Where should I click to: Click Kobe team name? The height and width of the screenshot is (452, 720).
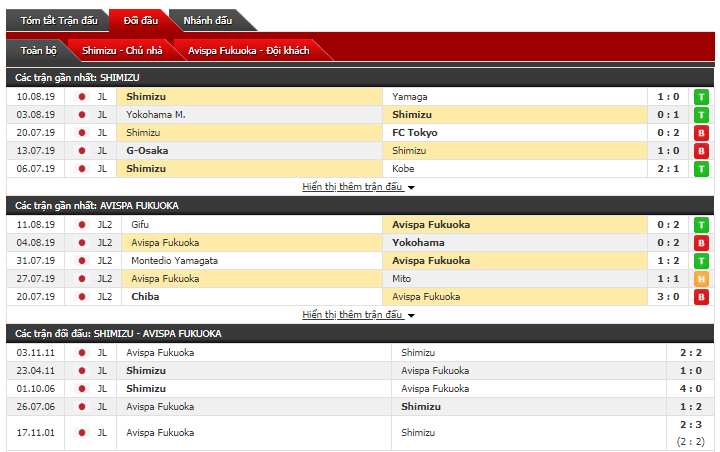pyautogui.click(x=403, y=169)
